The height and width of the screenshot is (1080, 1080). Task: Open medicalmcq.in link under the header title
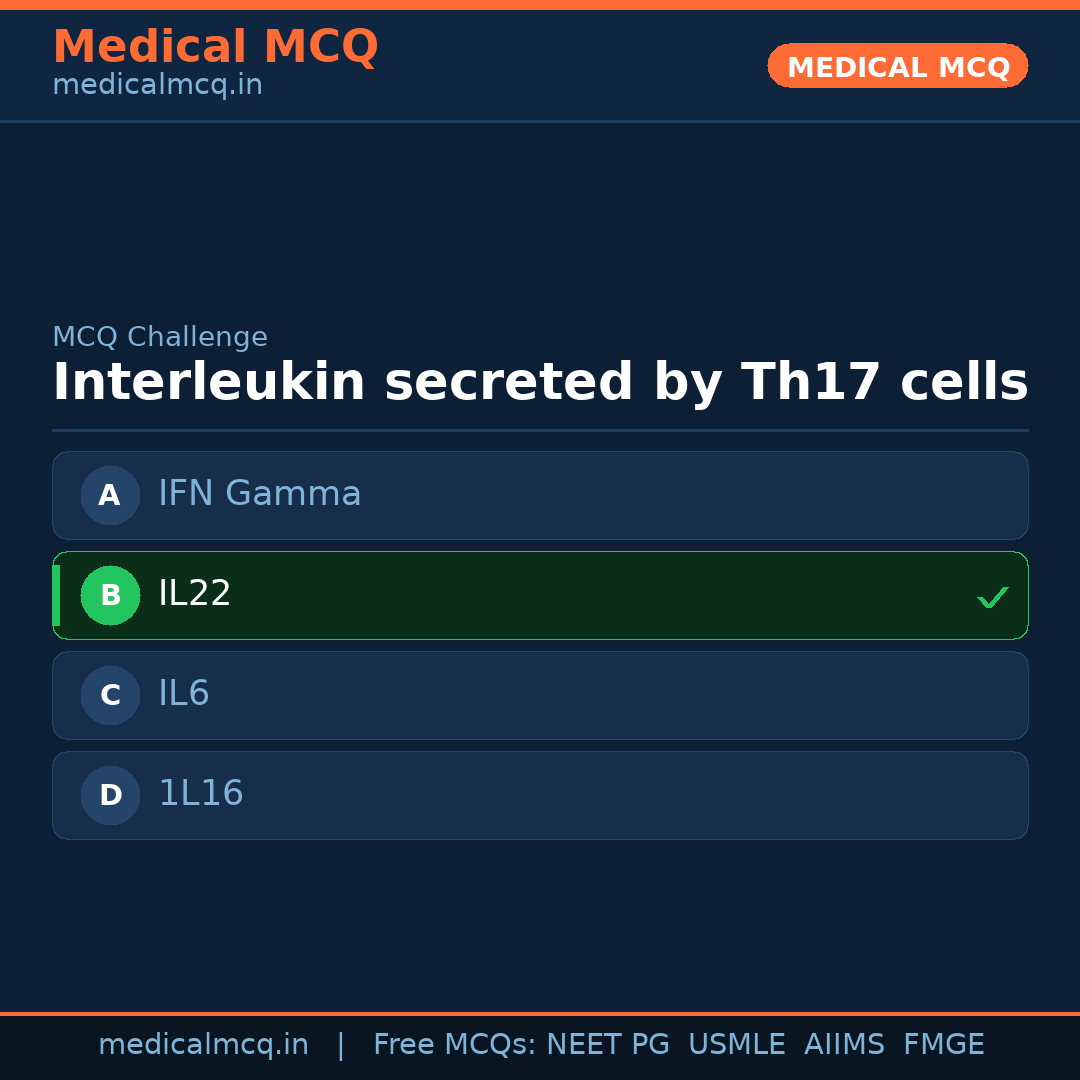[157, 86]
